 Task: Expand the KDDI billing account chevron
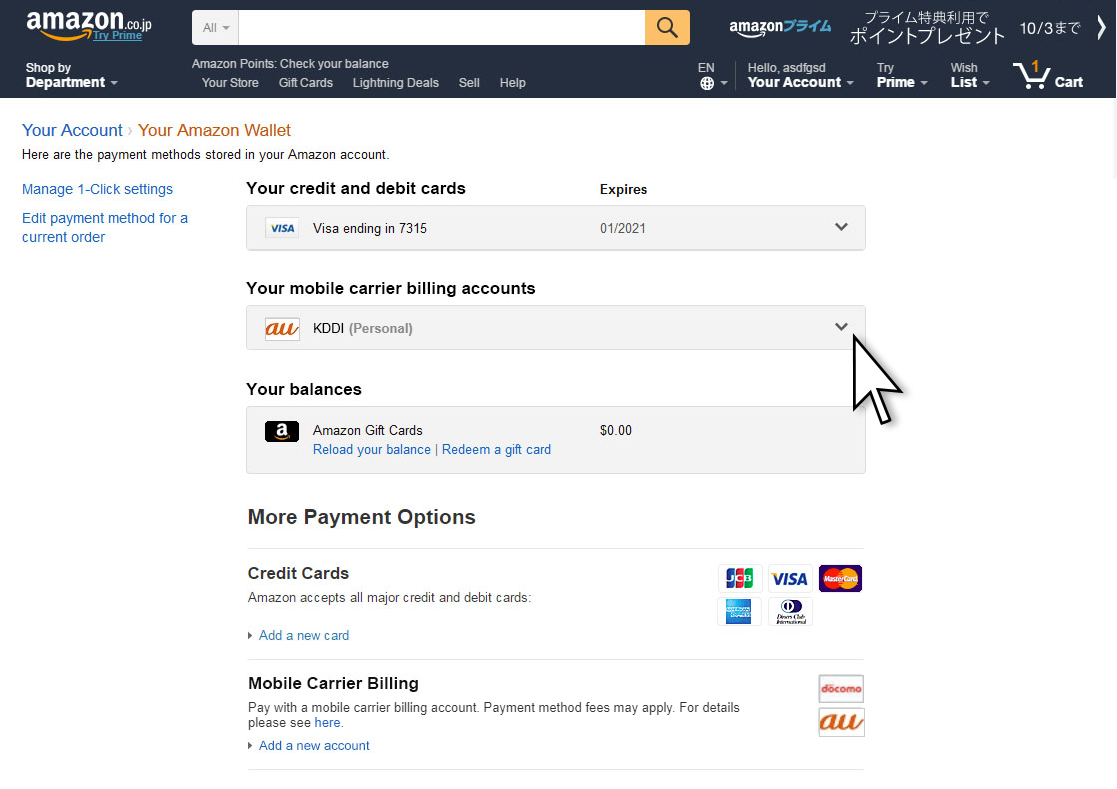click(841, 327)
